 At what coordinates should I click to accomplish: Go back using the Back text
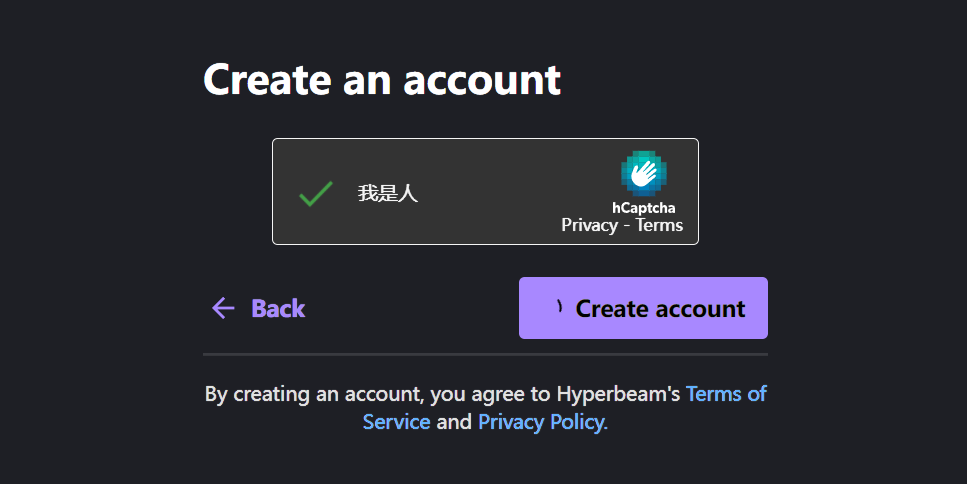click(x=278, y=308)
